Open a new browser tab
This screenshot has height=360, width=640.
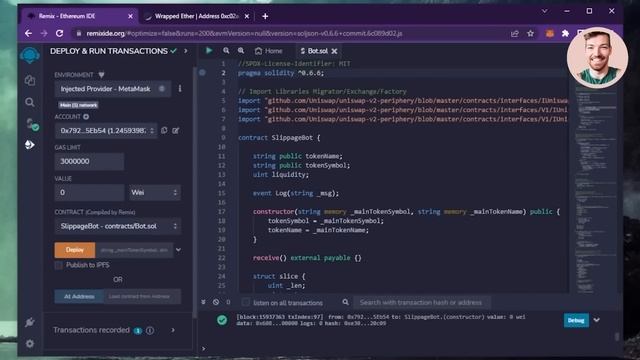coord(265,16)
